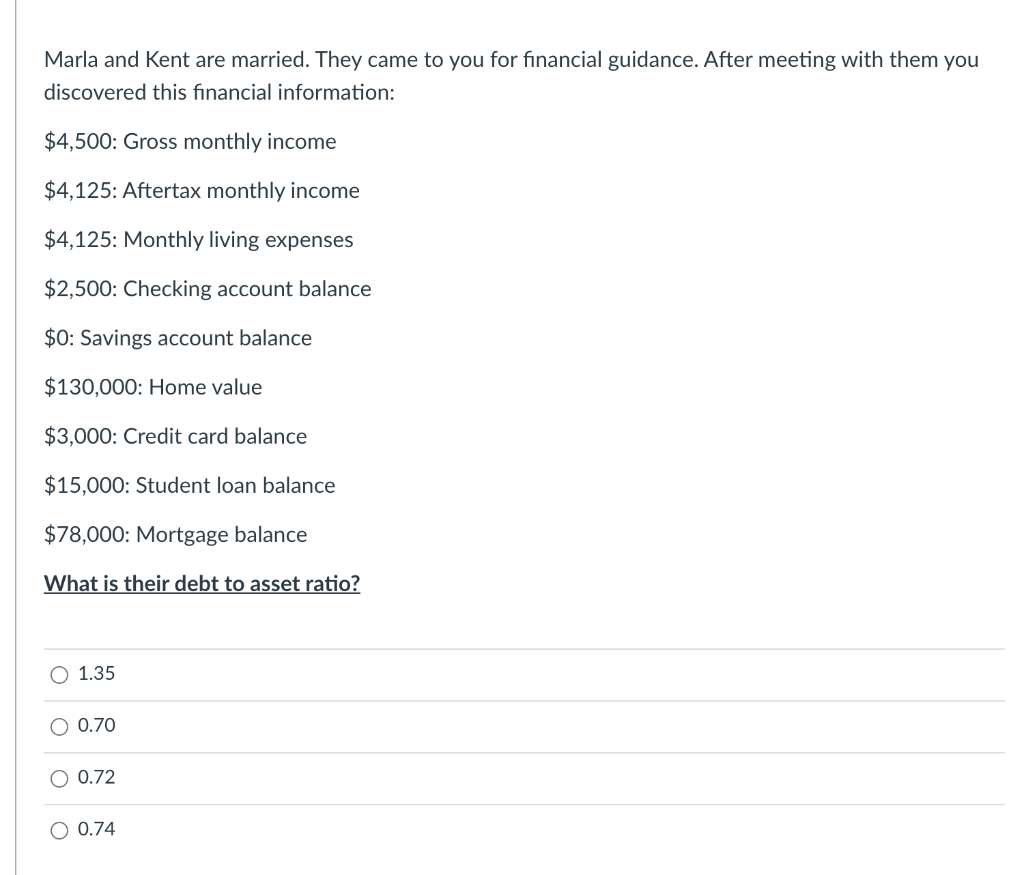Screen dimensions: 1024x875
Task: Click the underlined debt to asset ratio question
Action: [x=202, y=584]
